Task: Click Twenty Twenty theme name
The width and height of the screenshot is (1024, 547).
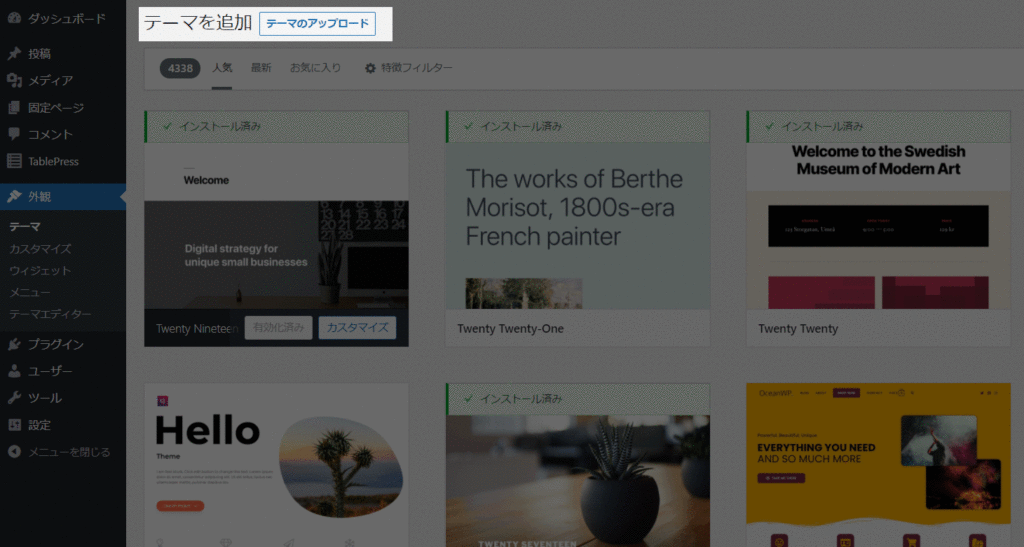Action: point(797,328)
